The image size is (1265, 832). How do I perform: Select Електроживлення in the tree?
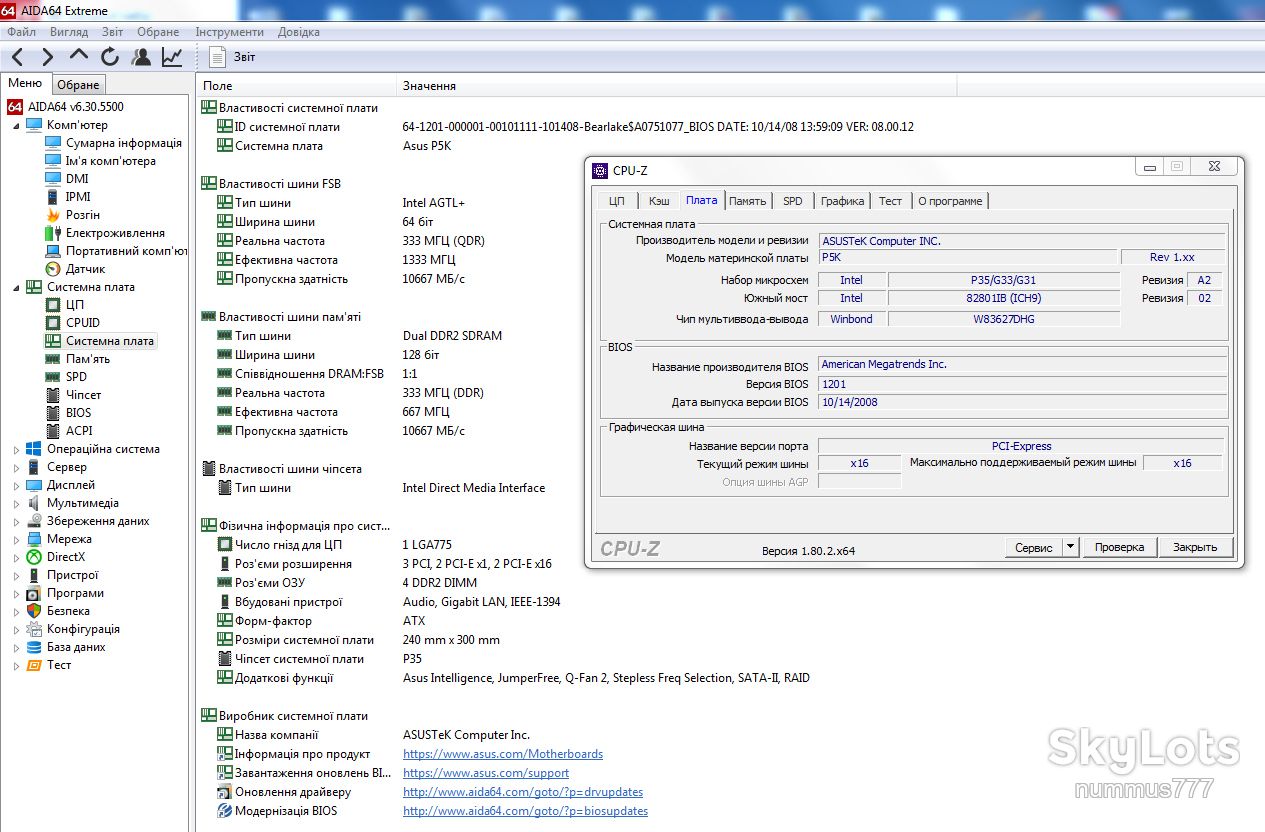(x=115, y=233)
